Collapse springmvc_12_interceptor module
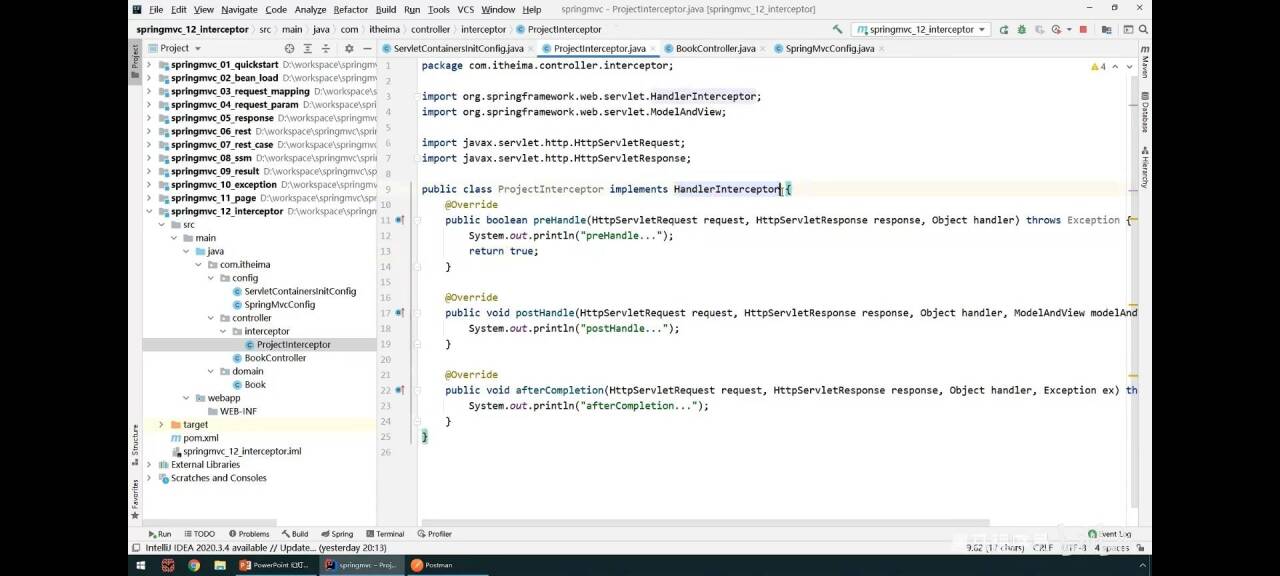This screenshot has height=576, width=1280. [x=150, y=211]
